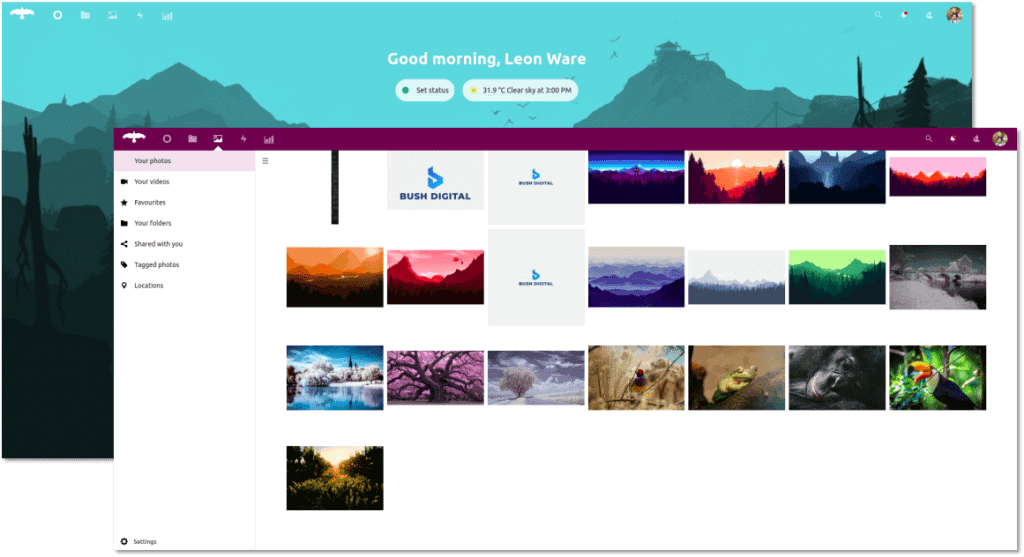Open contacts icon in purple header
The width and height of the screenshot is (1024, 557).
[x=976, y=138]
